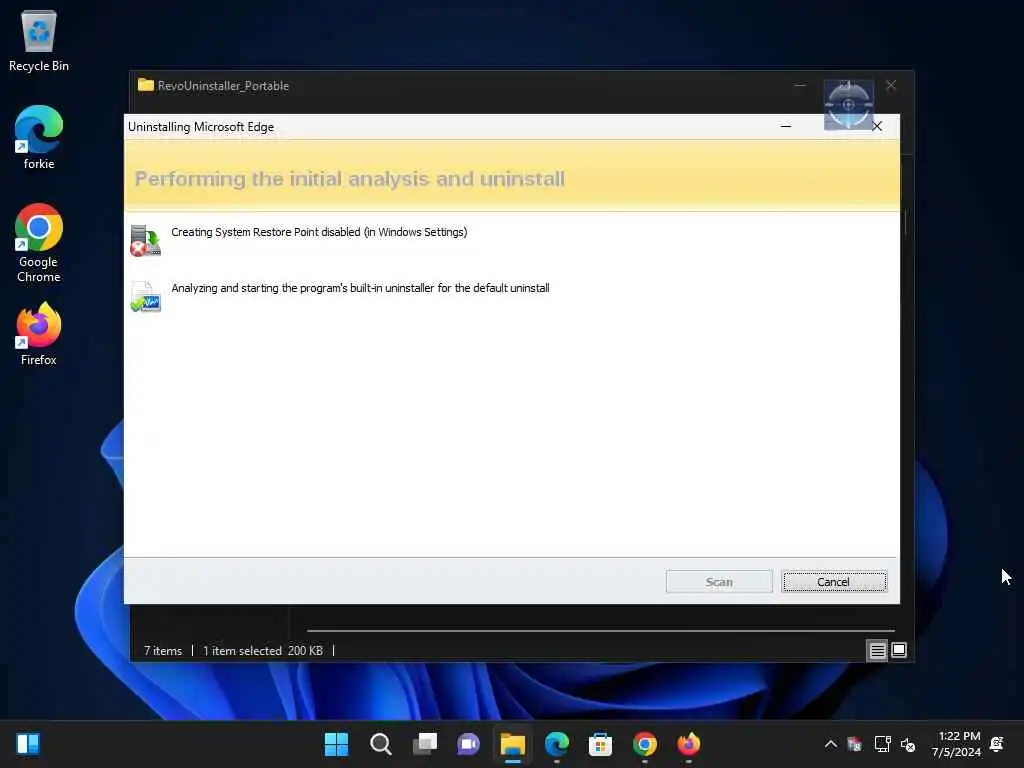Close the Uninstalling Microsoft Edge dialog

[x=877, y=126]
